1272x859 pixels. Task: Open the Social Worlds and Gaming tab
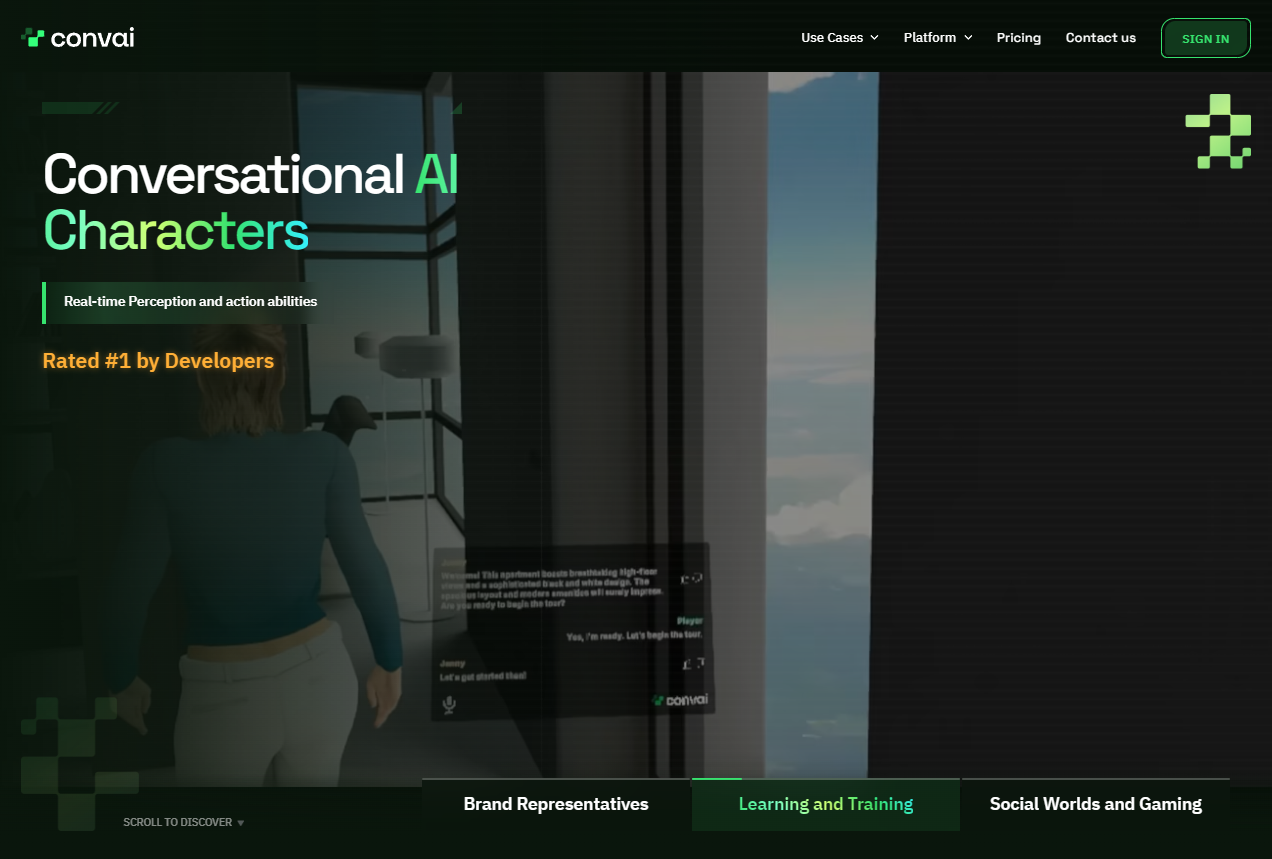[1095, 804]
